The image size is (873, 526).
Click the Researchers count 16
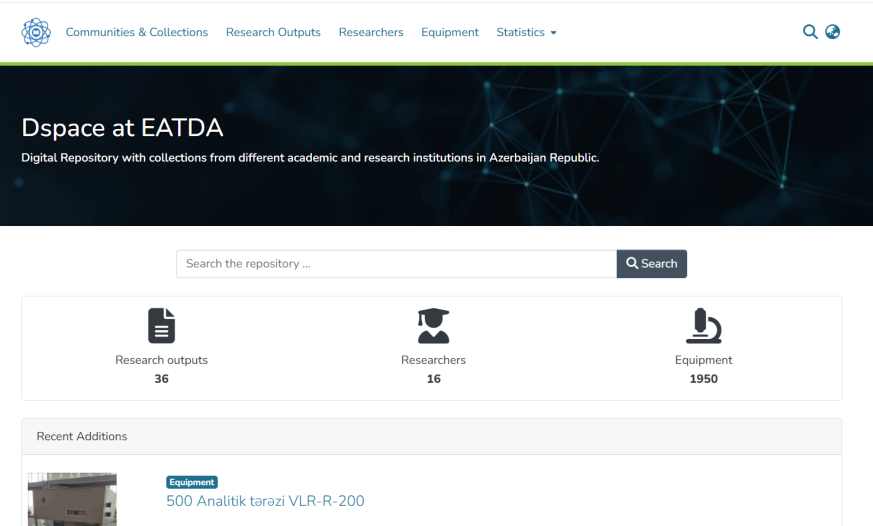click(433, 379)
